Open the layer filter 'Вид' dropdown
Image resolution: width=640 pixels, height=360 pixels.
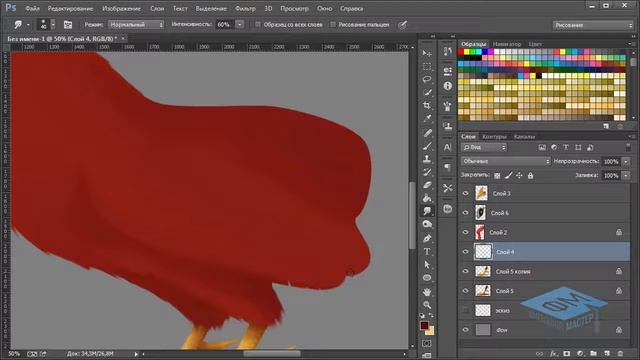point(484,147)
